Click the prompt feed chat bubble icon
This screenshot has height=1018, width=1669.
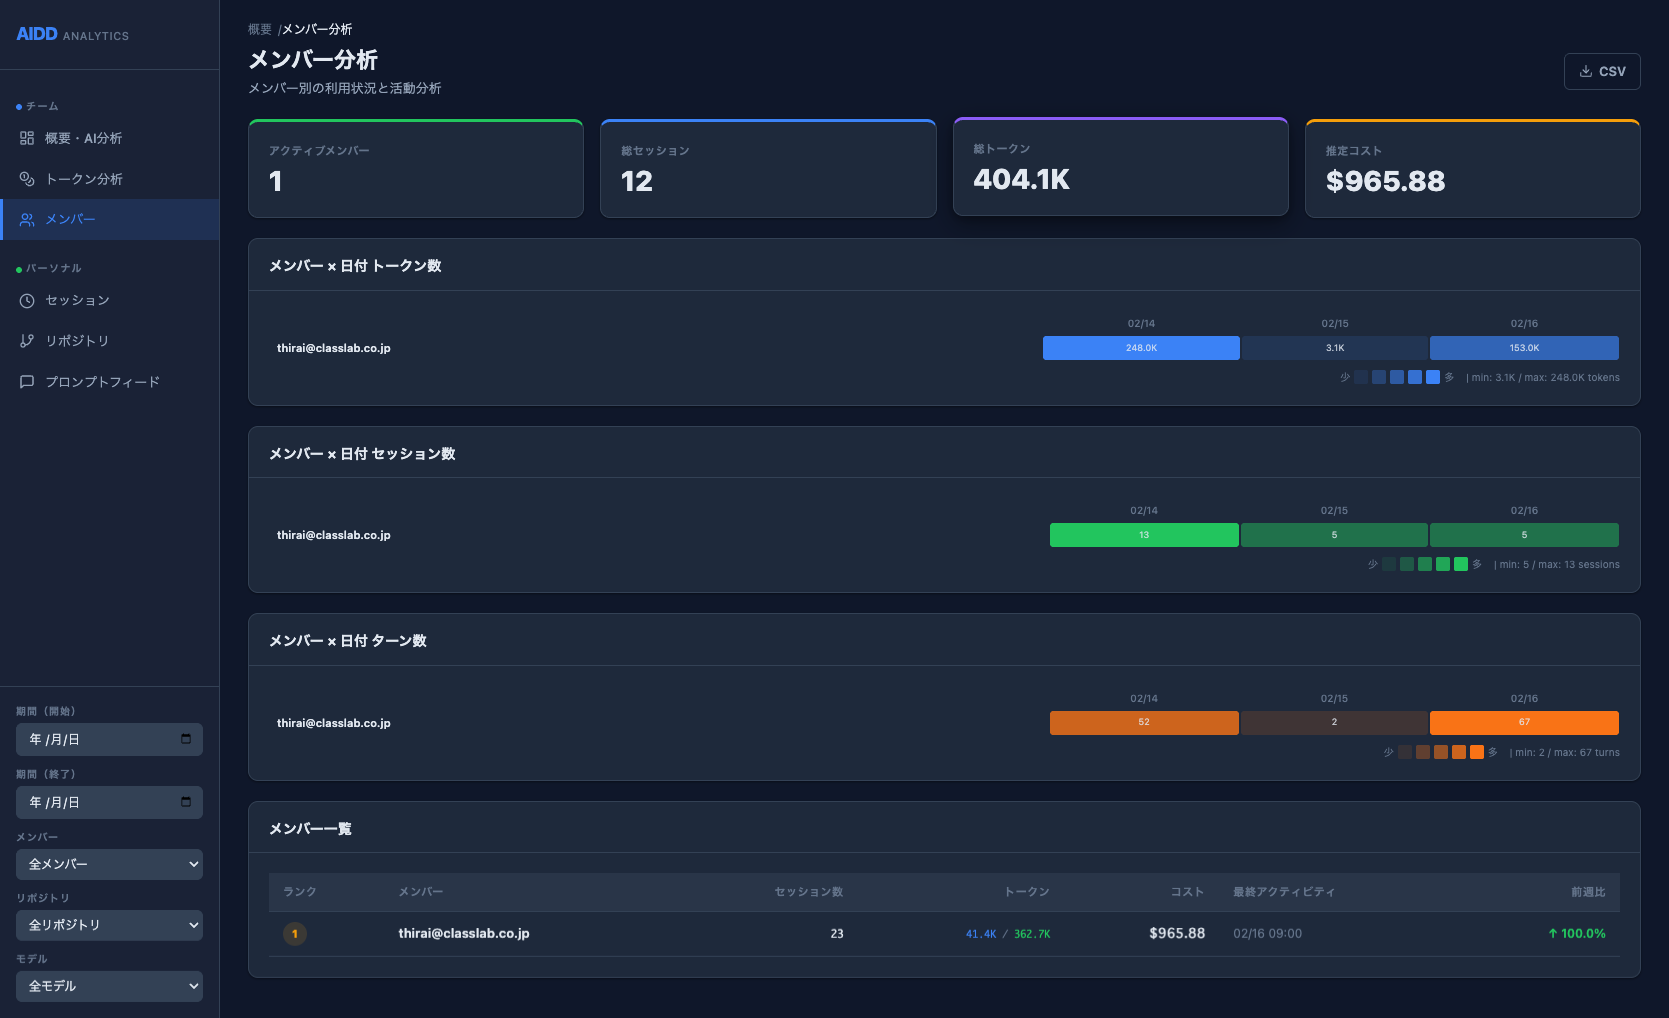click(x=27, y=382)
